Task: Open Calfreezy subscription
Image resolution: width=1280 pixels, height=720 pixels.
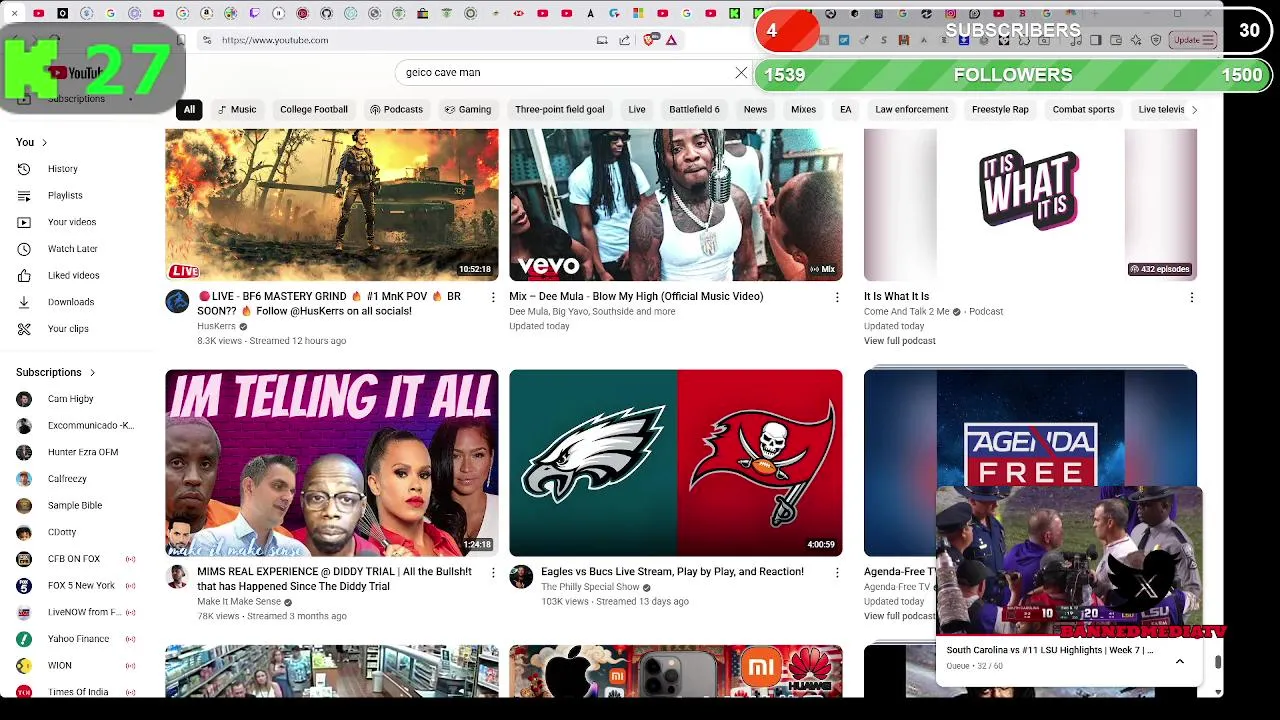Action: point(67,479)
